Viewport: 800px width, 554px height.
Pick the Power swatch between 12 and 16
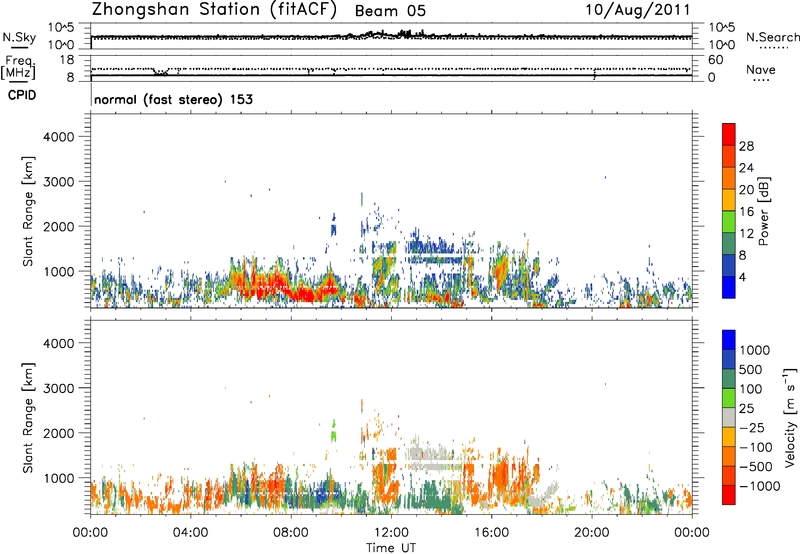[x=729, y=222]
